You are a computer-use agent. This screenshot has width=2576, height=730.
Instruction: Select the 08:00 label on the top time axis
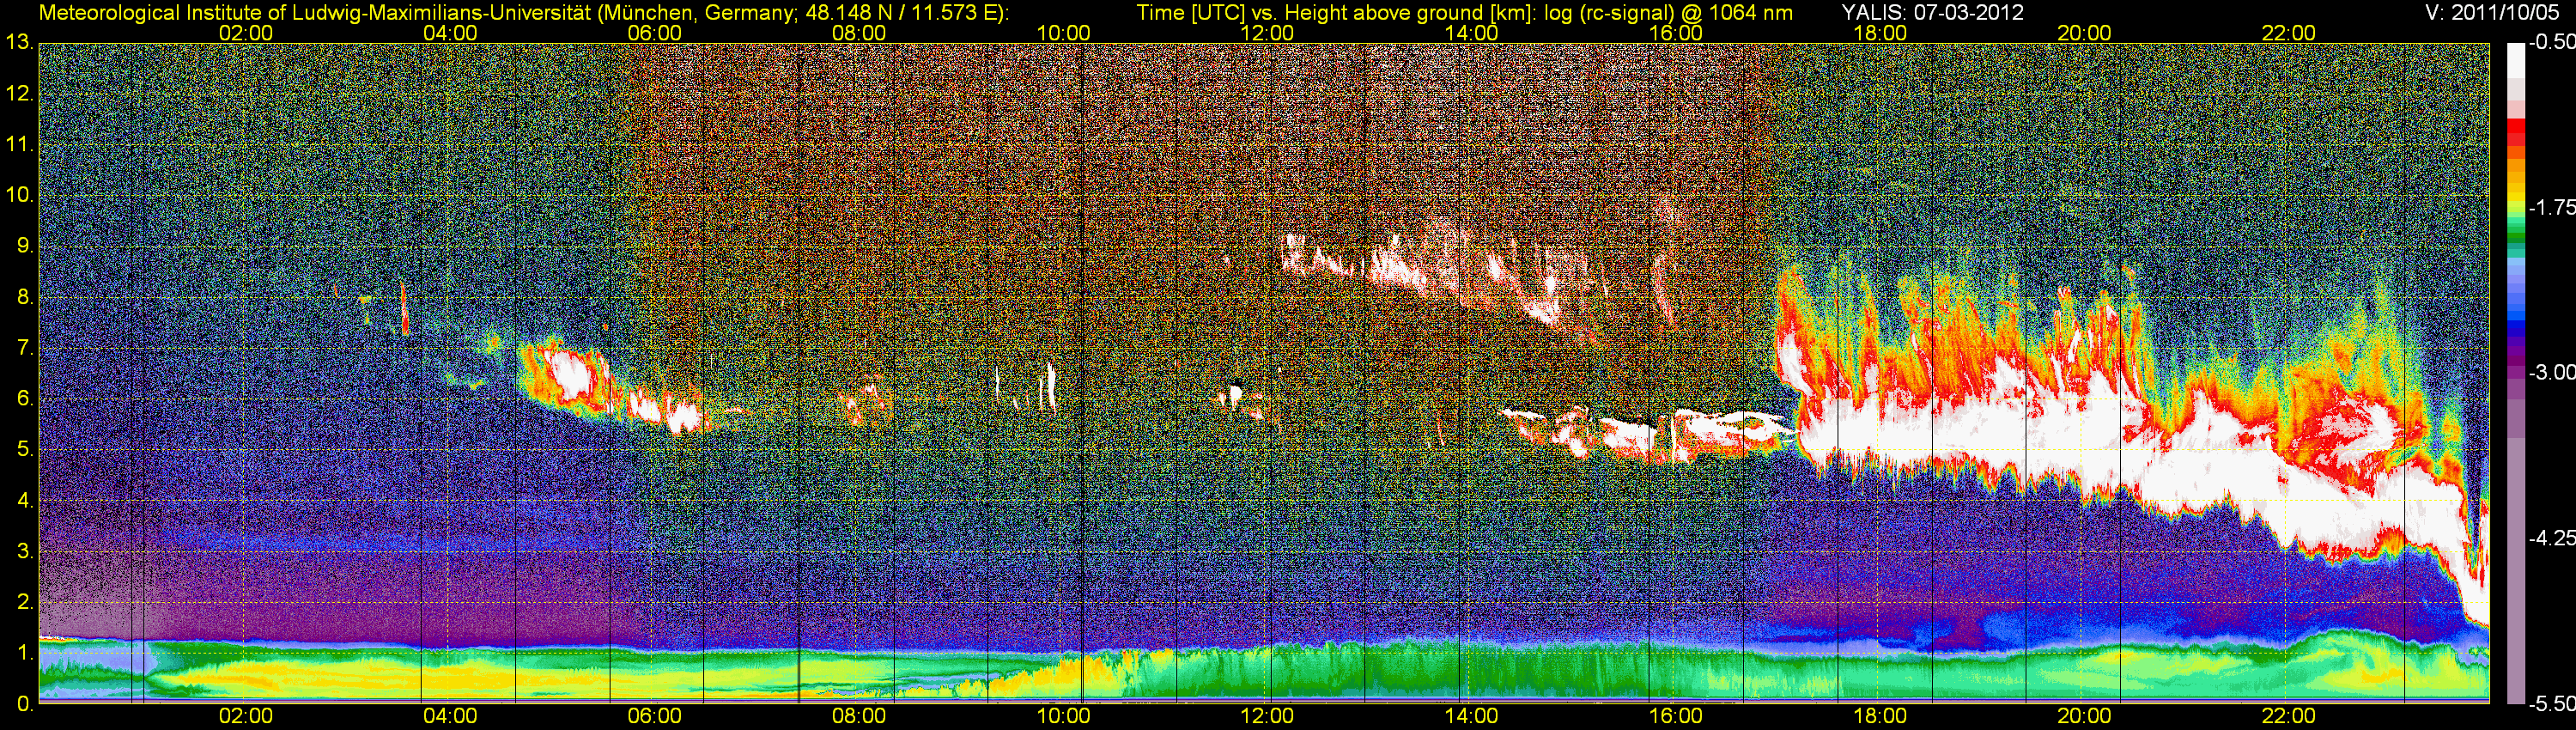tap(859, 33)
